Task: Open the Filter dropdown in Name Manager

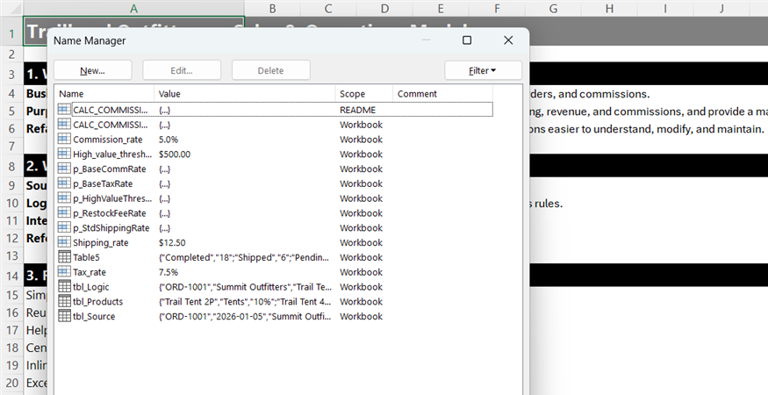Action: (483, 71)
